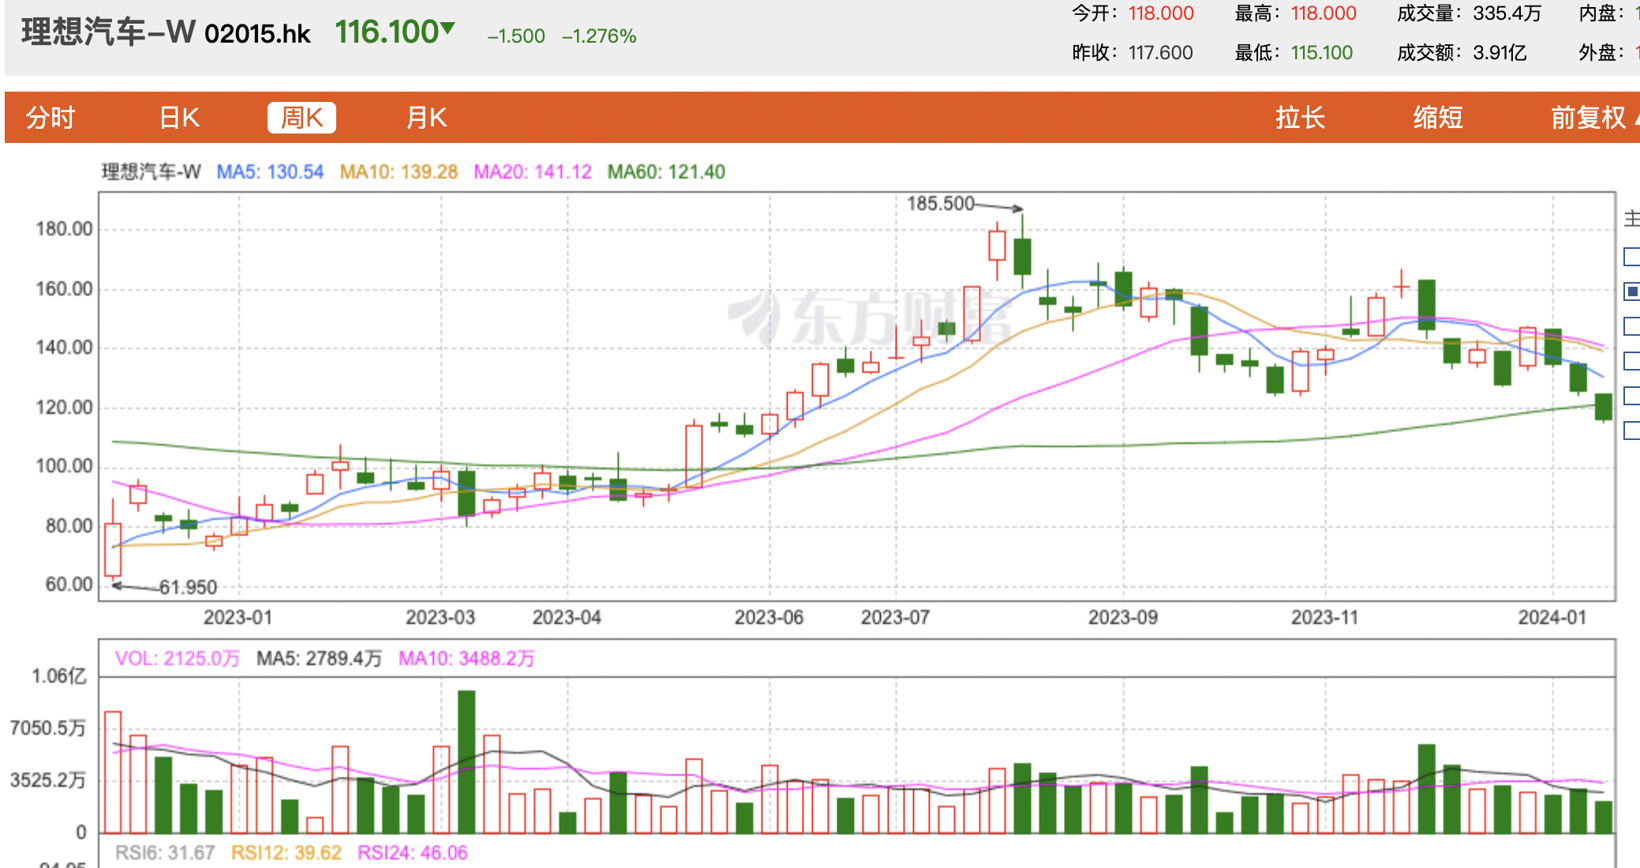Click the 2023-09 date label on axis
The width and height of the screenshot is (1640, 868).
[x=1122, y=617]
